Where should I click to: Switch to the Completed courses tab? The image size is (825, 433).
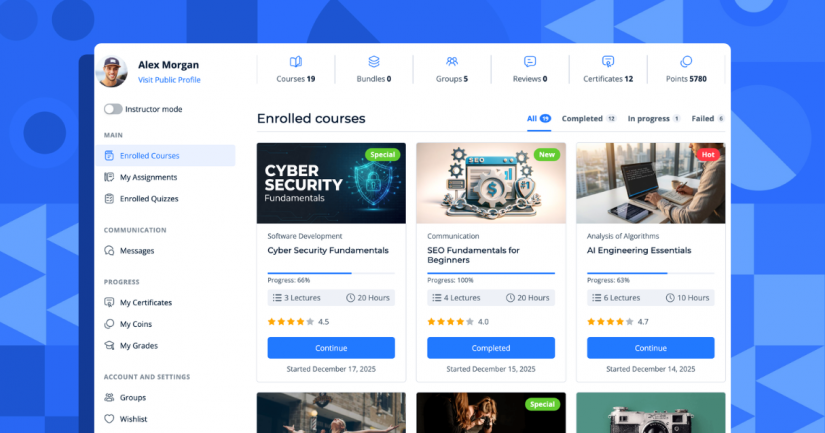pyautogui.click(x=582, y=119)
